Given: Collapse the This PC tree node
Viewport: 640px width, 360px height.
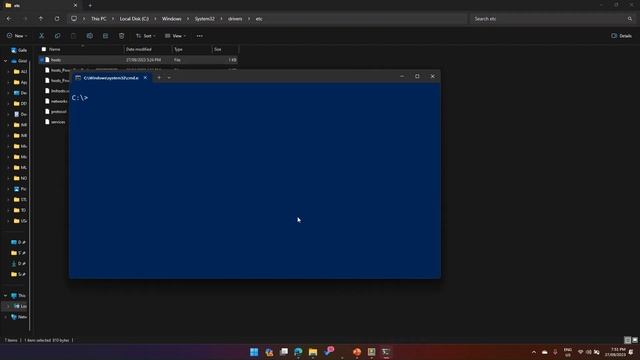Looking at the screenshot, I should [x=5, y=296].
